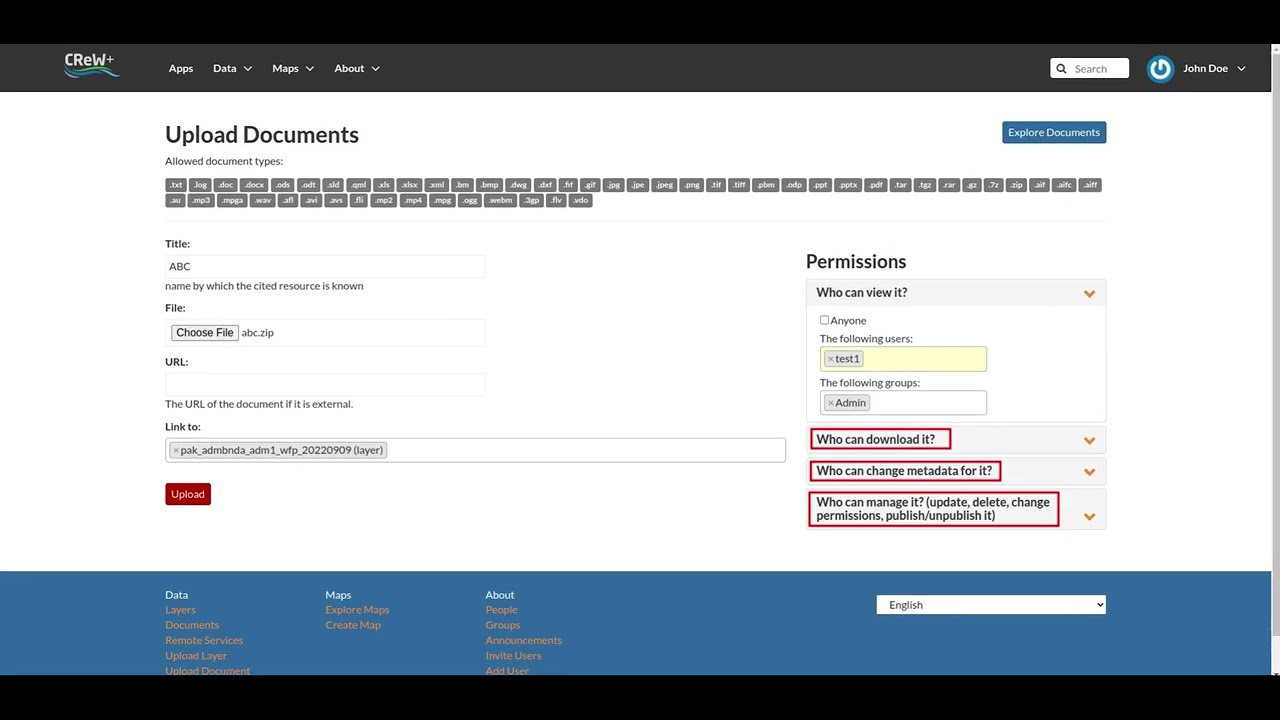Viewport: 1280px width, 720px height.
Task: Remove the Admin group tag with its x
Action: tap(830, 403)
